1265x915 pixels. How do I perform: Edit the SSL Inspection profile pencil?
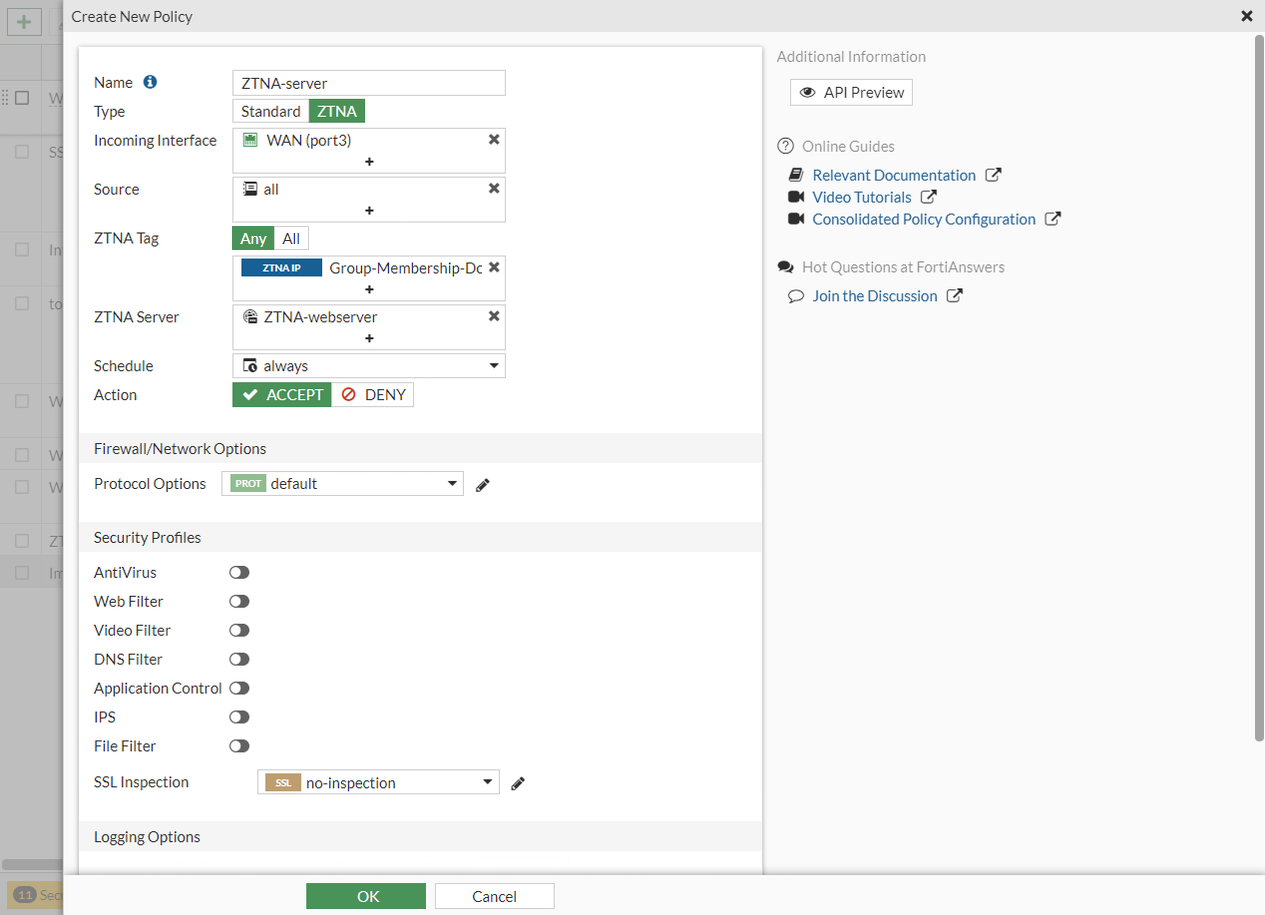(518, 784)
